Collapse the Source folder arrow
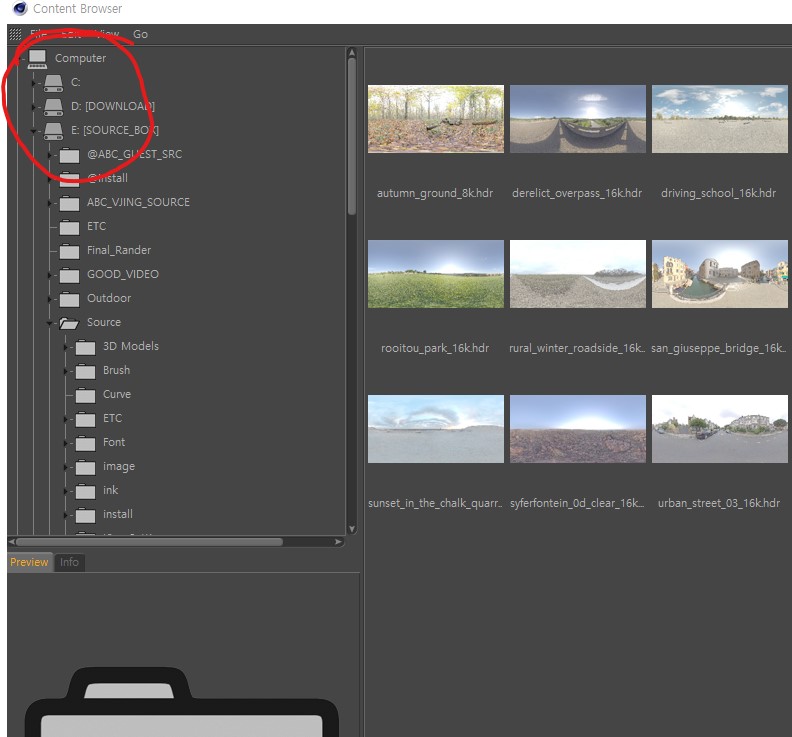The image size is (792, 737). (50, 323)
